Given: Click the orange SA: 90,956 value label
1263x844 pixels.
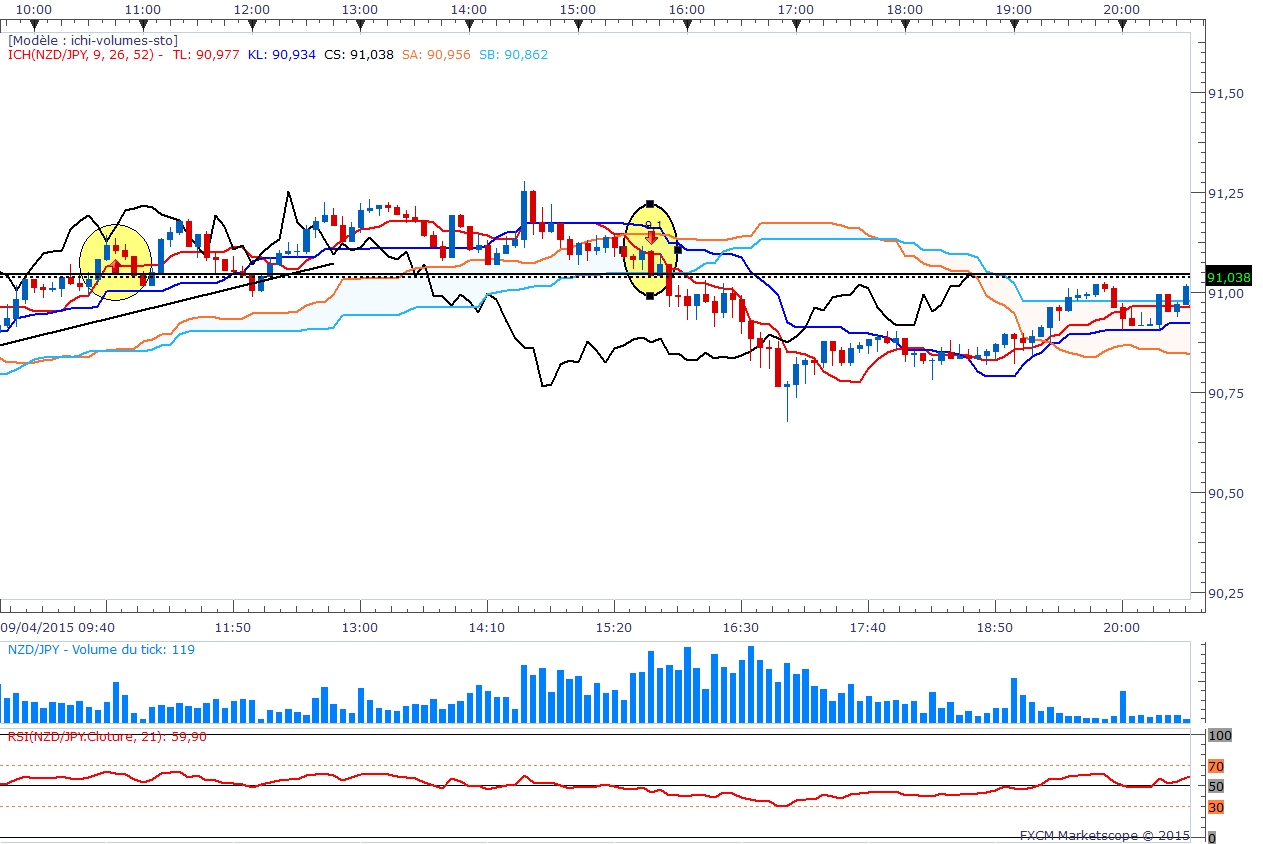Looking at the screenshot, I should (x=436, y=55).
